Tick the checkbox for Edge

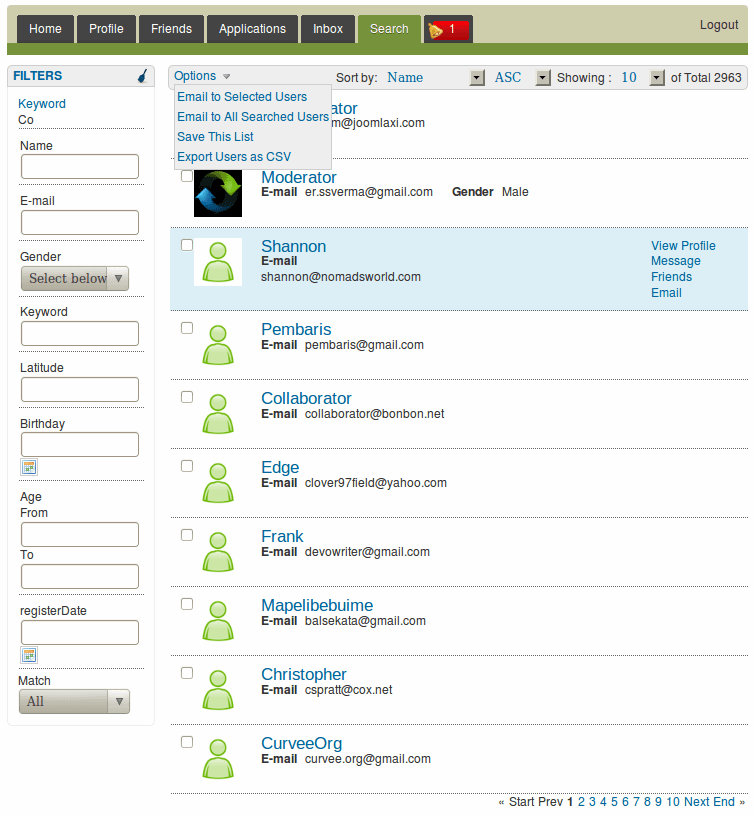click(187, 466)
